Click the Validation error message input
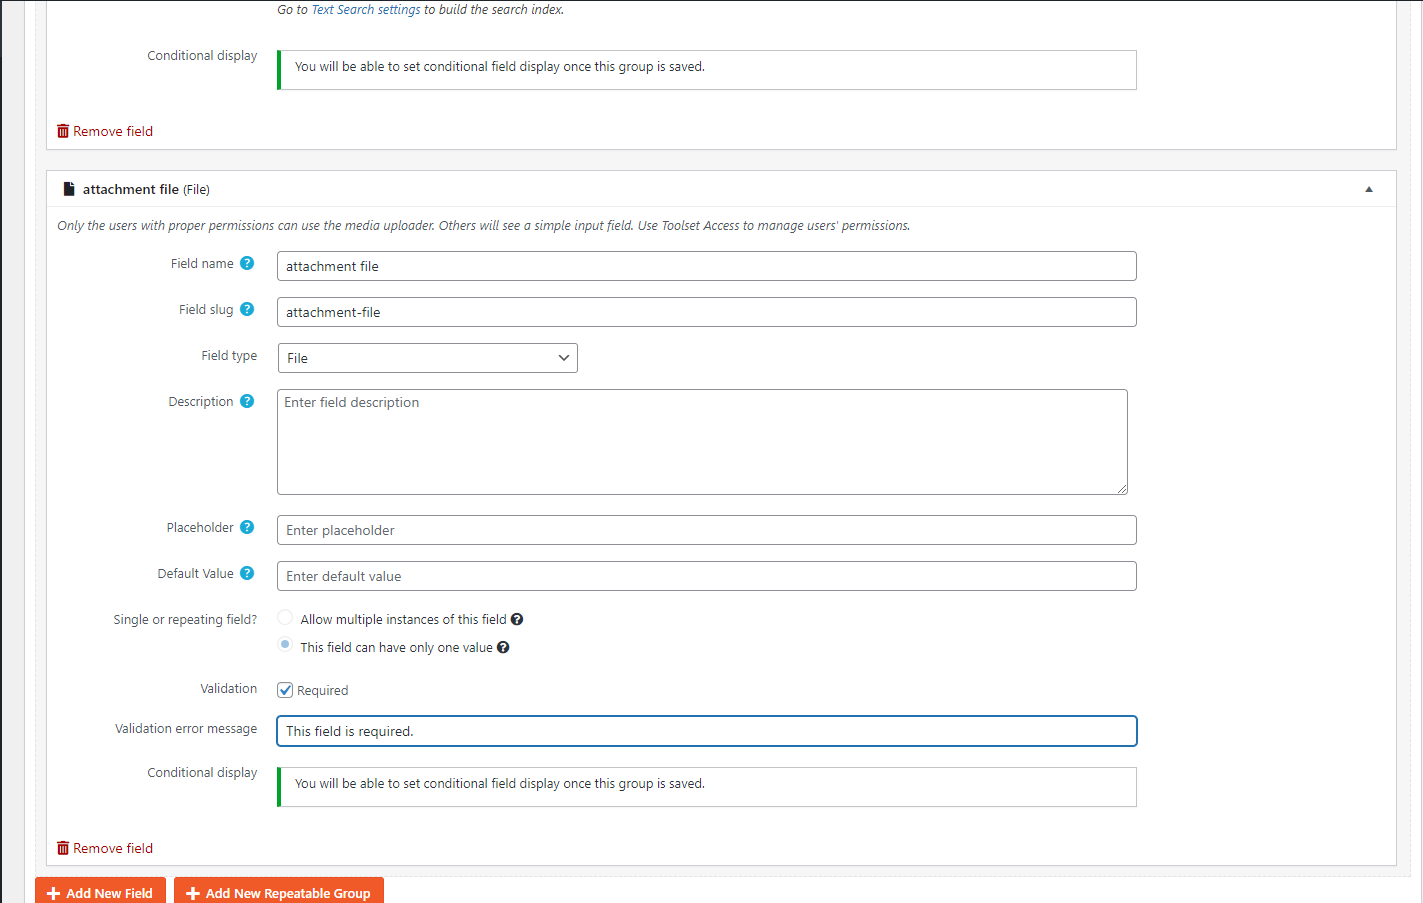The image size is (1423, 903). (706, 731)
